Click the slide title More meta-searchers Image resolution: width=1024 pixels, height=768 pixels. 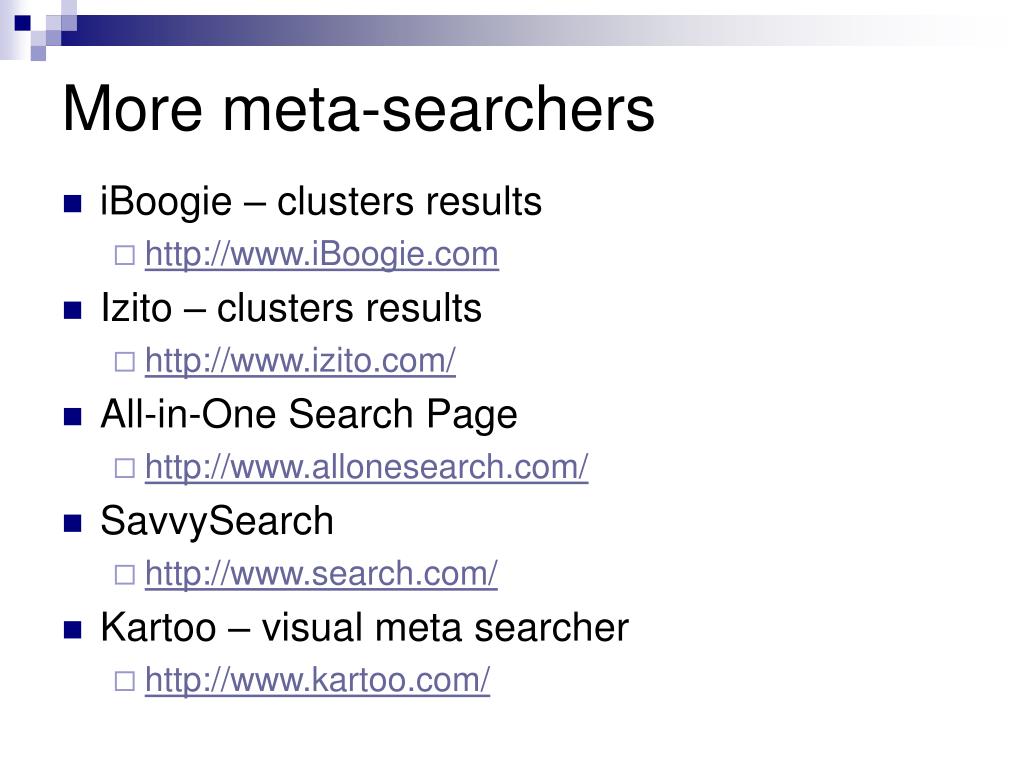359,108
